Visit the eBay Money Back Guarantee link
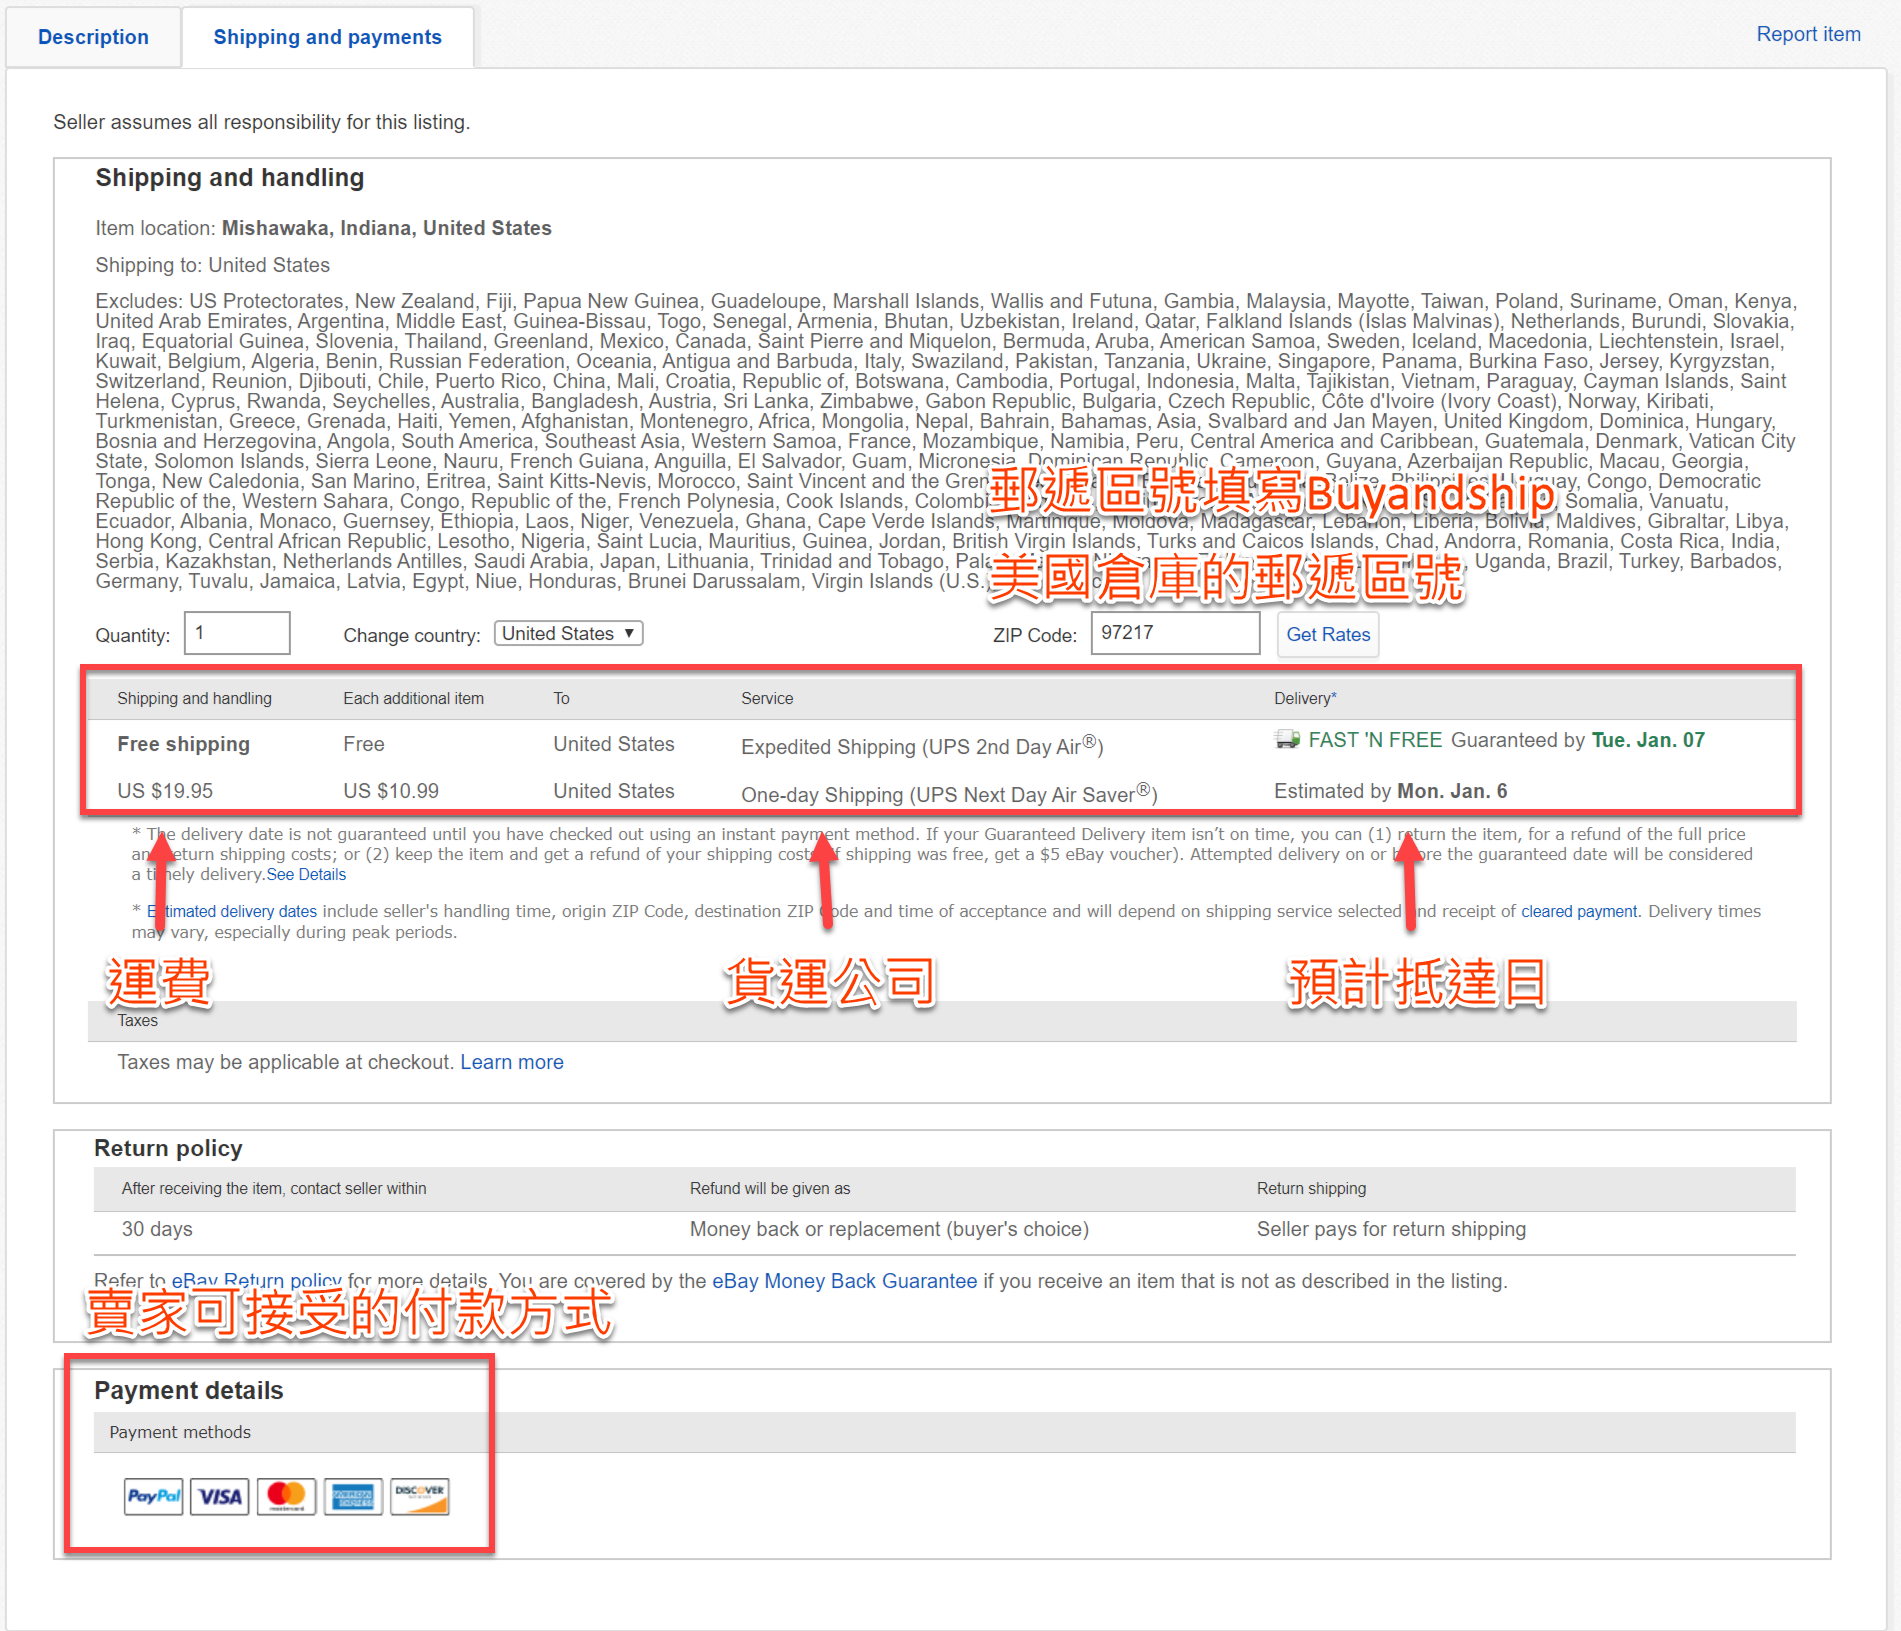 [844, 1281]
